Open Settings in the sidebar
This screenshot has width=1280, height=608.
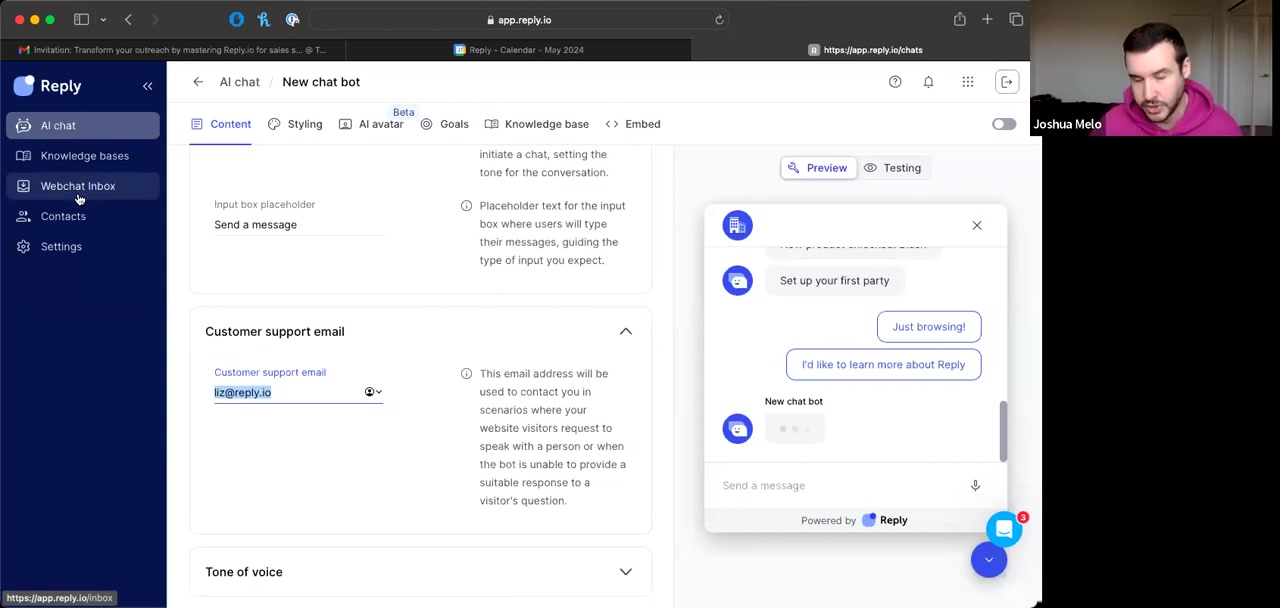coord(83,246)
